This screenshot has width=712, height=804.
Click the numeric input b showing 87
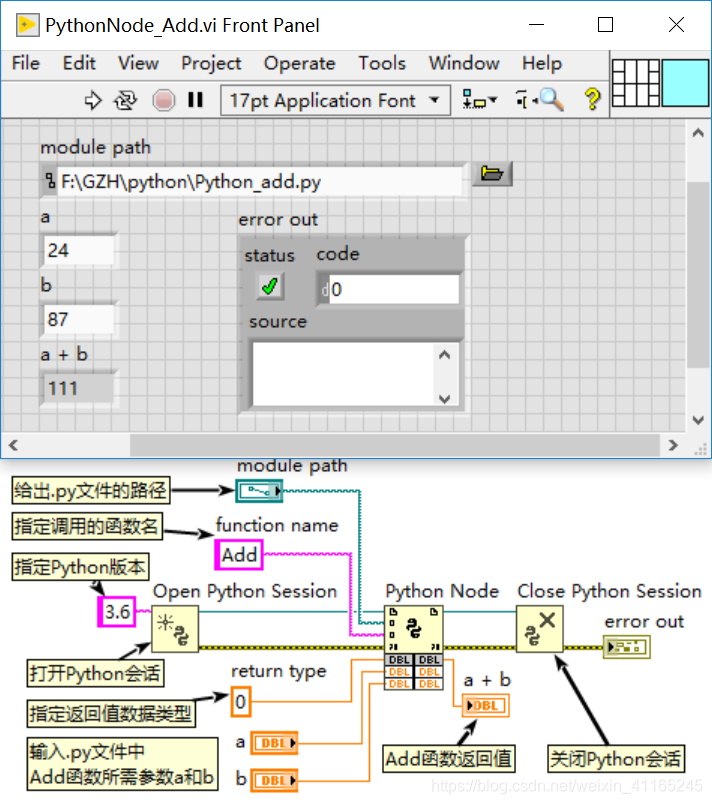point(78,319)
